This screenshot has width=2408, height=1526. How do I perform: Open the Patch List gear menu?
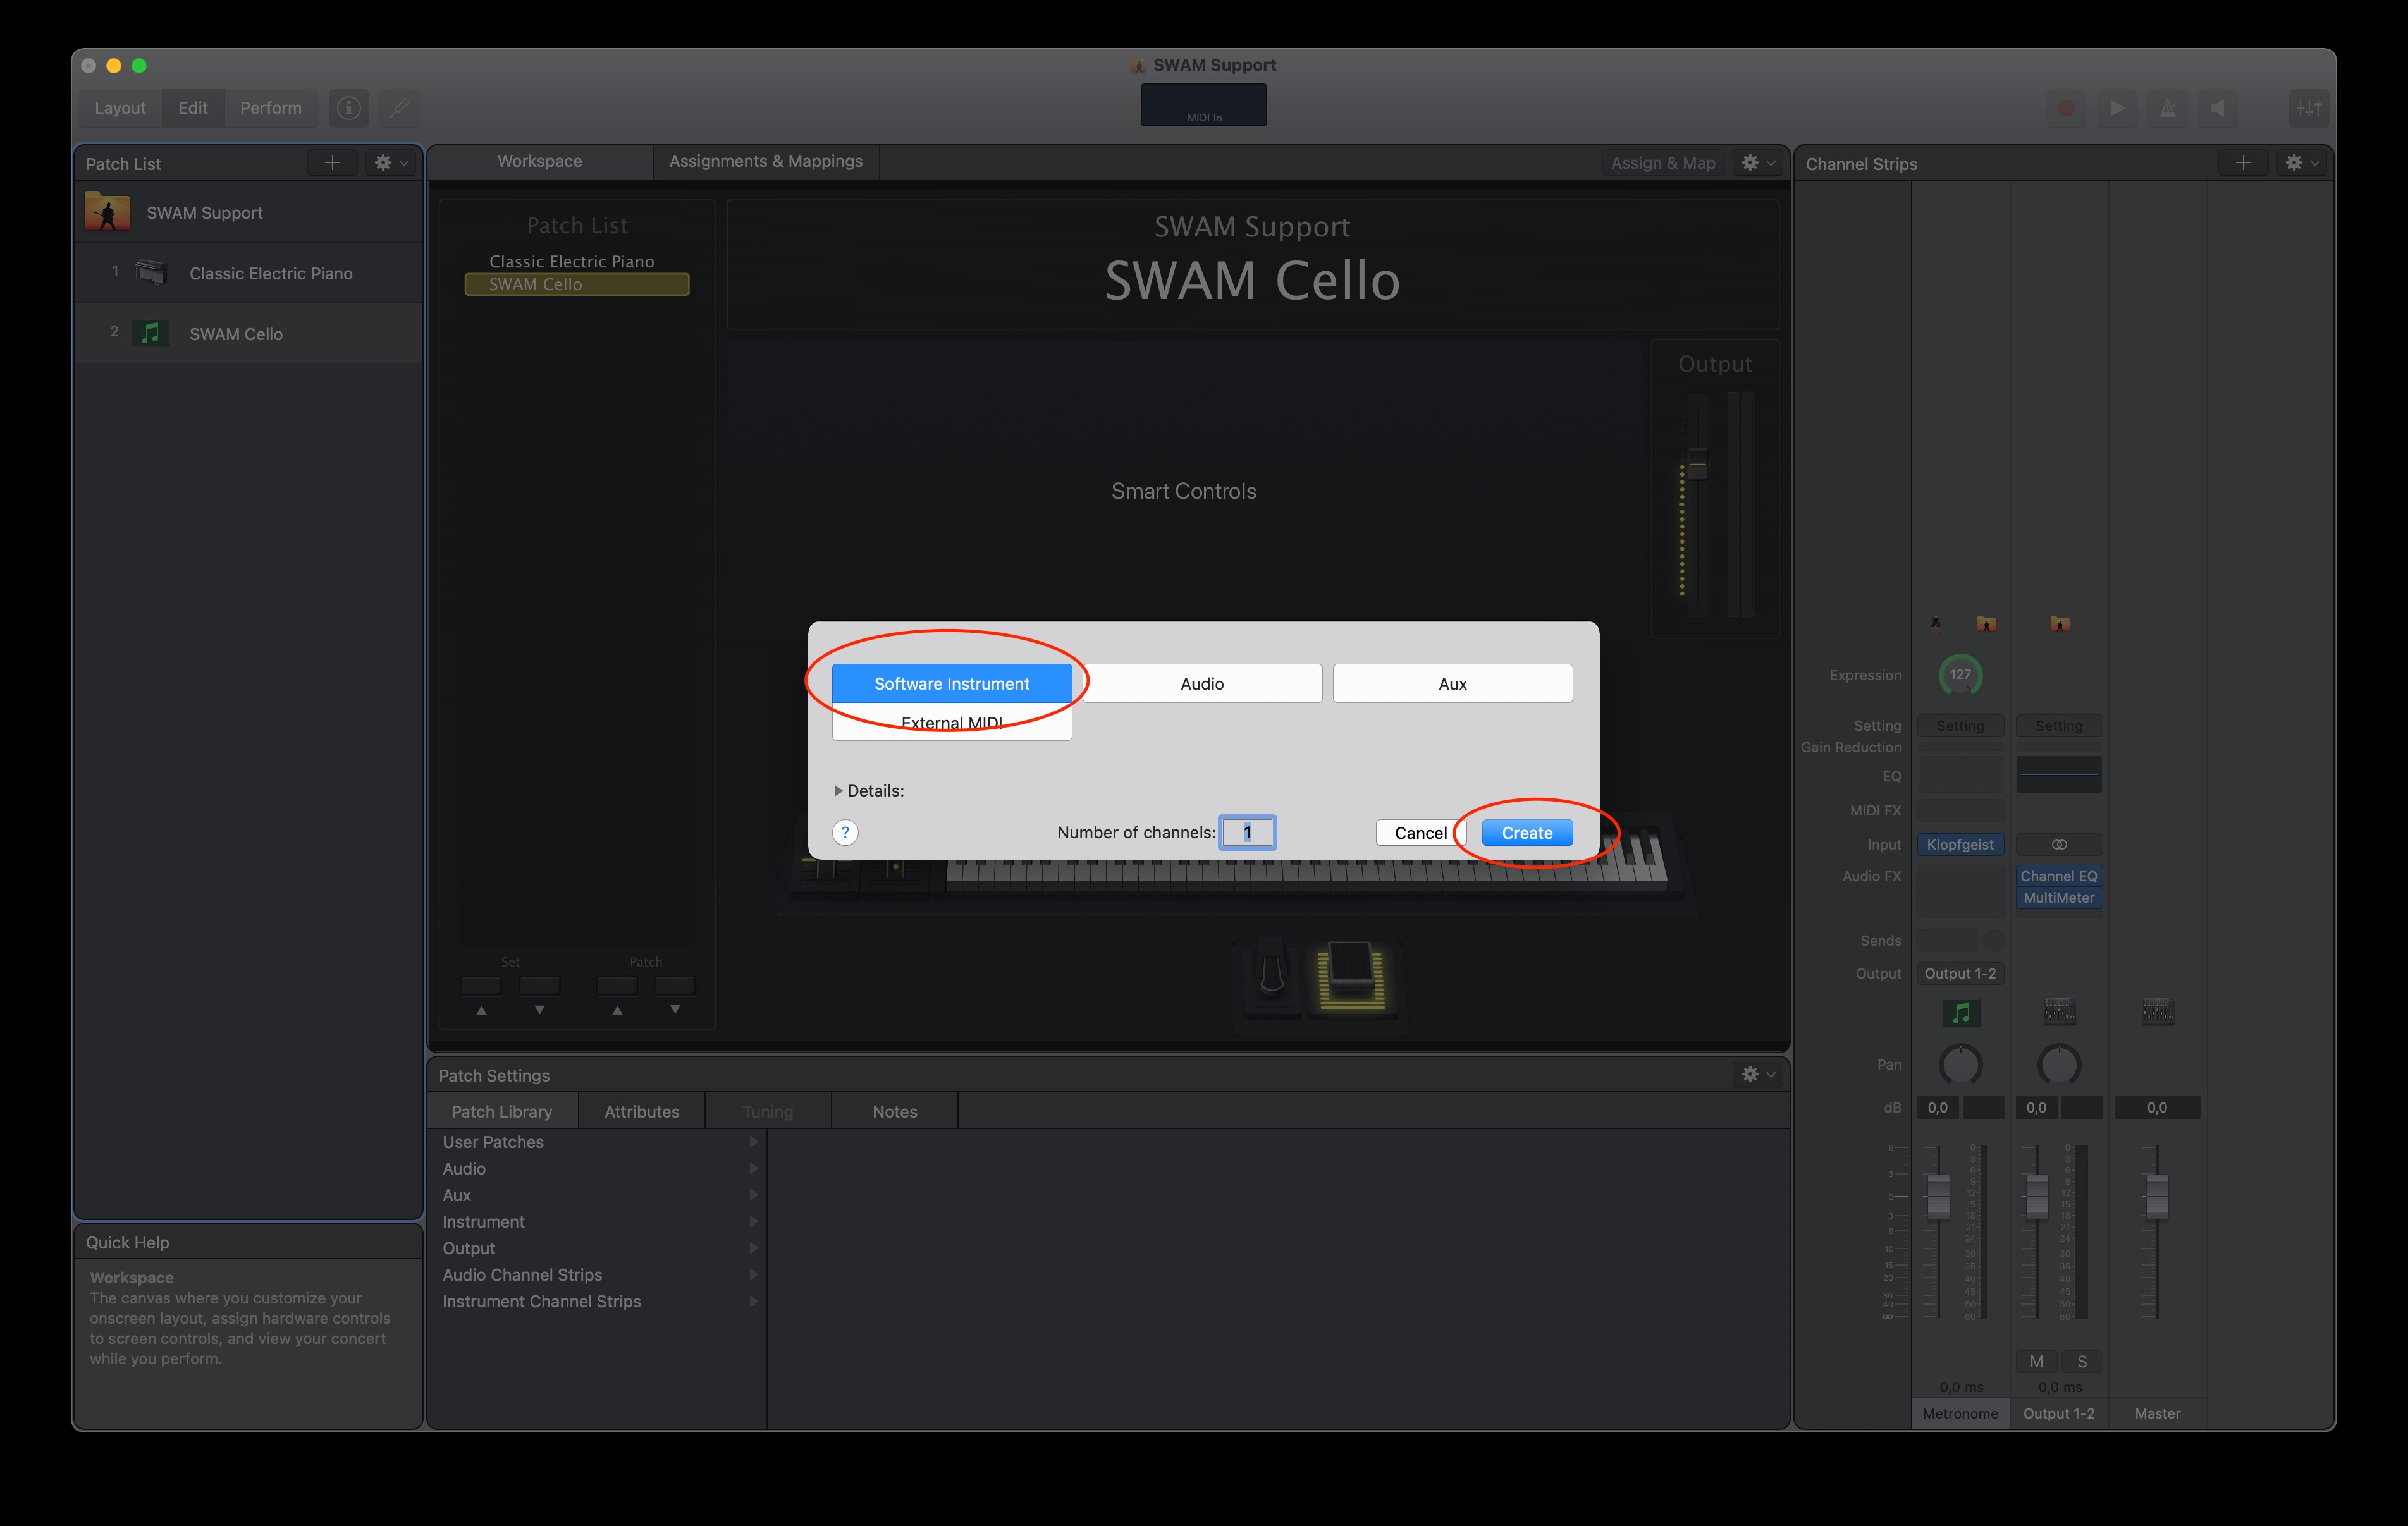pyautogui.click(x=390, y=163)
